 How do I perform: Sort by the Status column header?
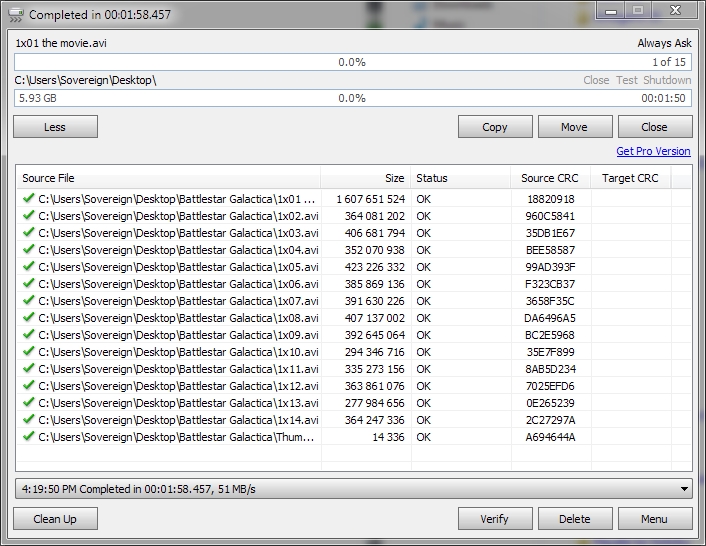click(x=461, y=178)
